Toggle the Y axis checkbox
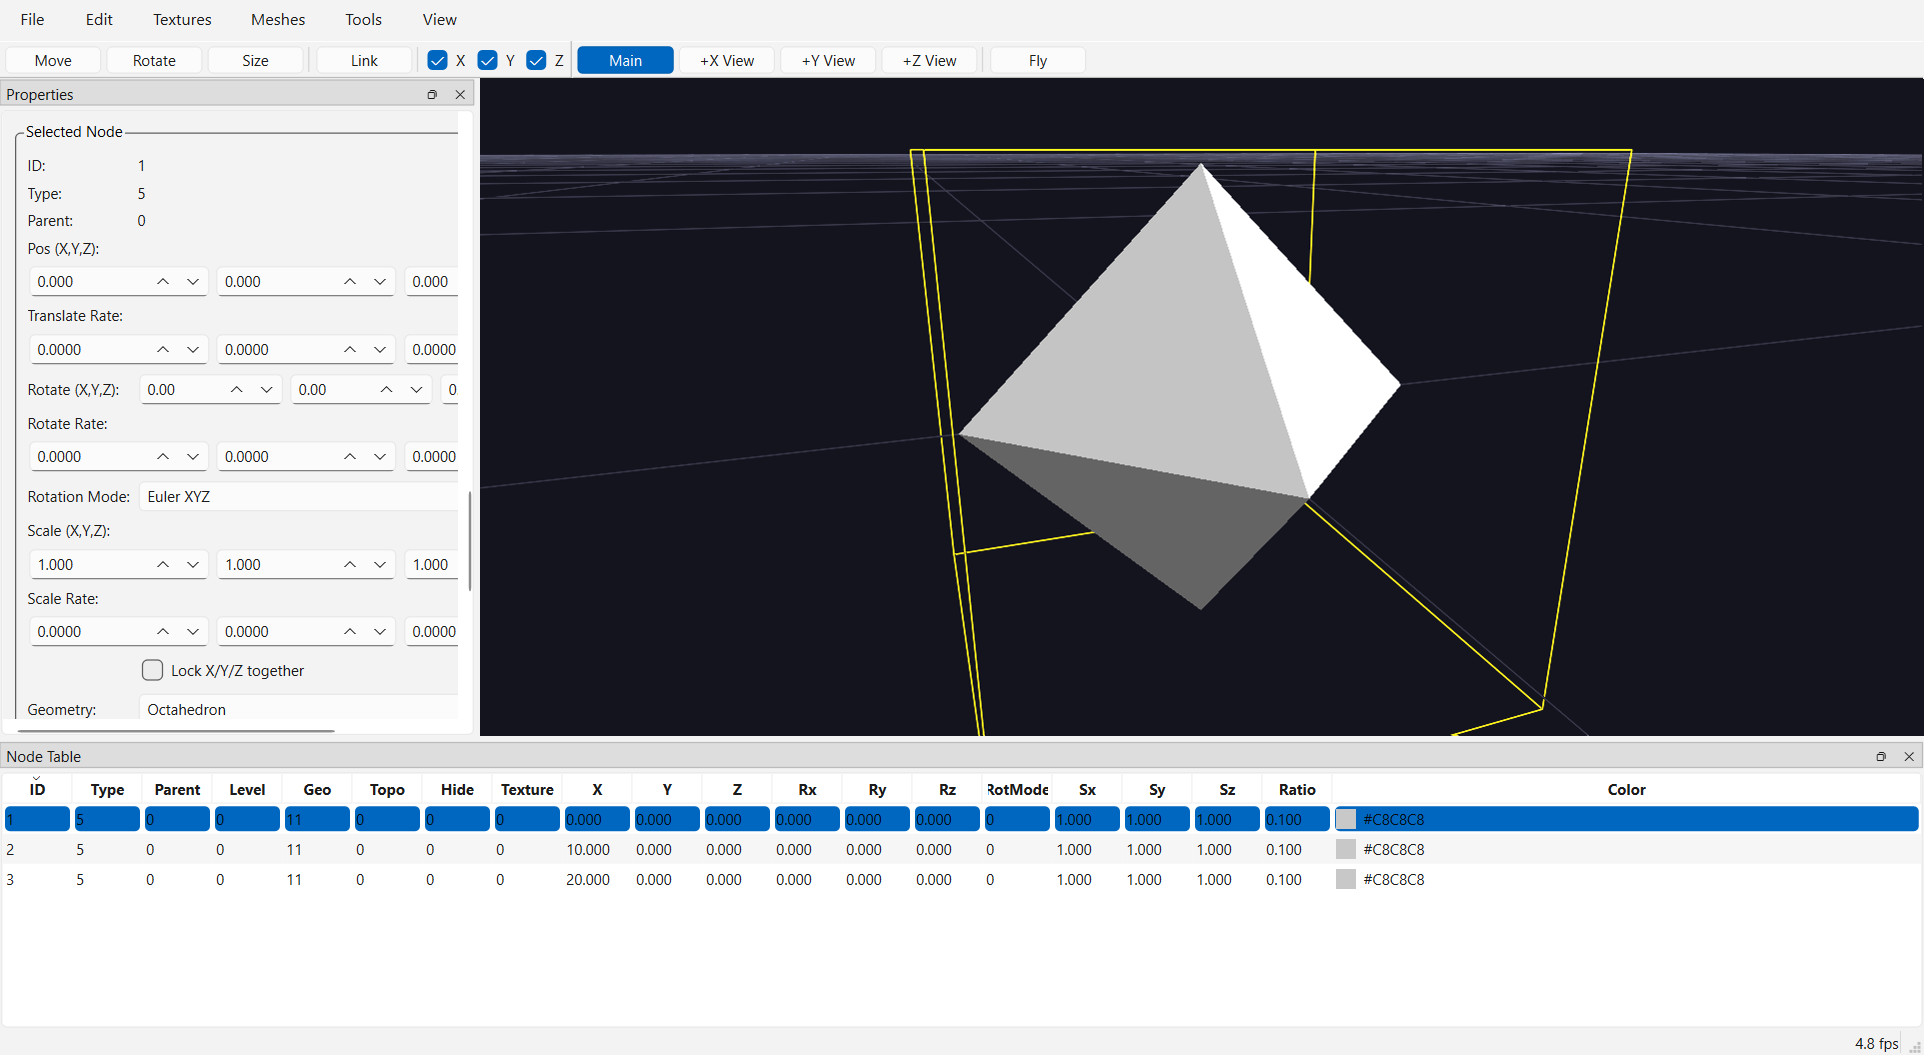 [x=487, y=60]
